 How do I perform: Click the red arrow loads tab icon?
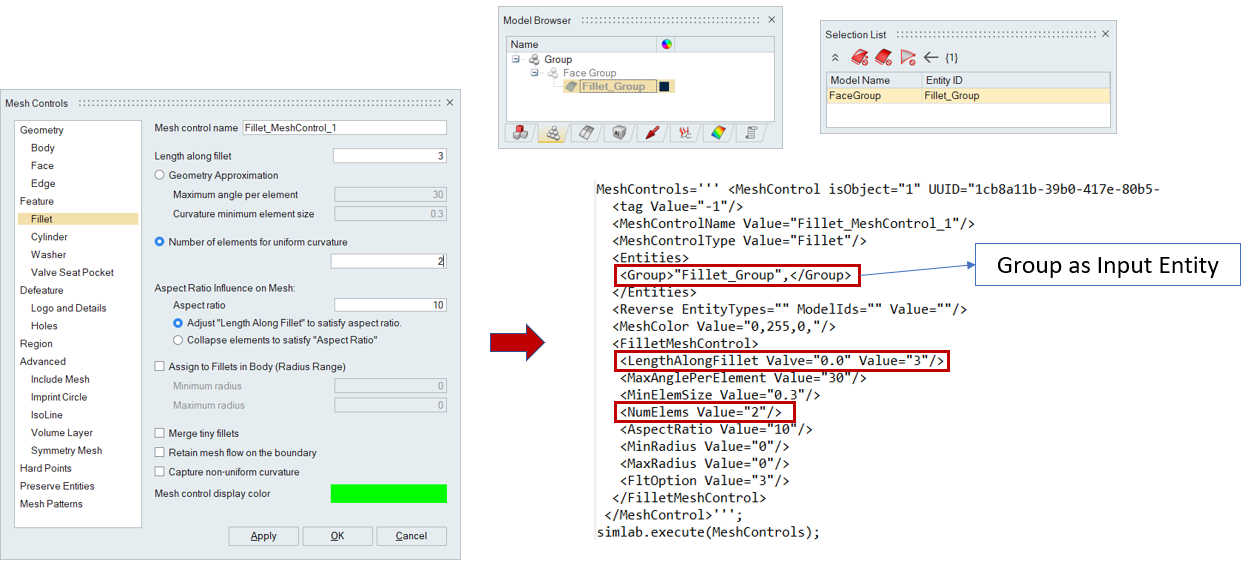[x=652, y=133]
